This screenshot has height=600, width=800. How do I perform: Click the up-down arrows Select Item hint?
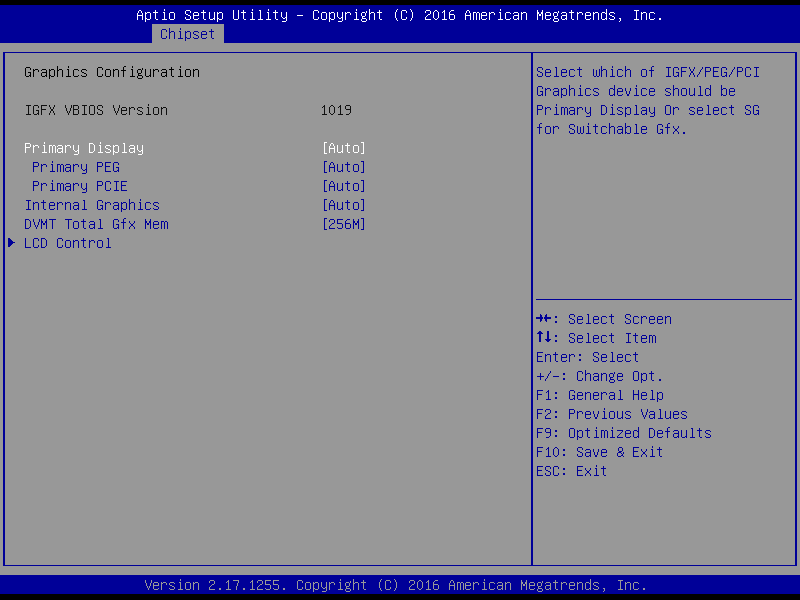coord(596,338)
